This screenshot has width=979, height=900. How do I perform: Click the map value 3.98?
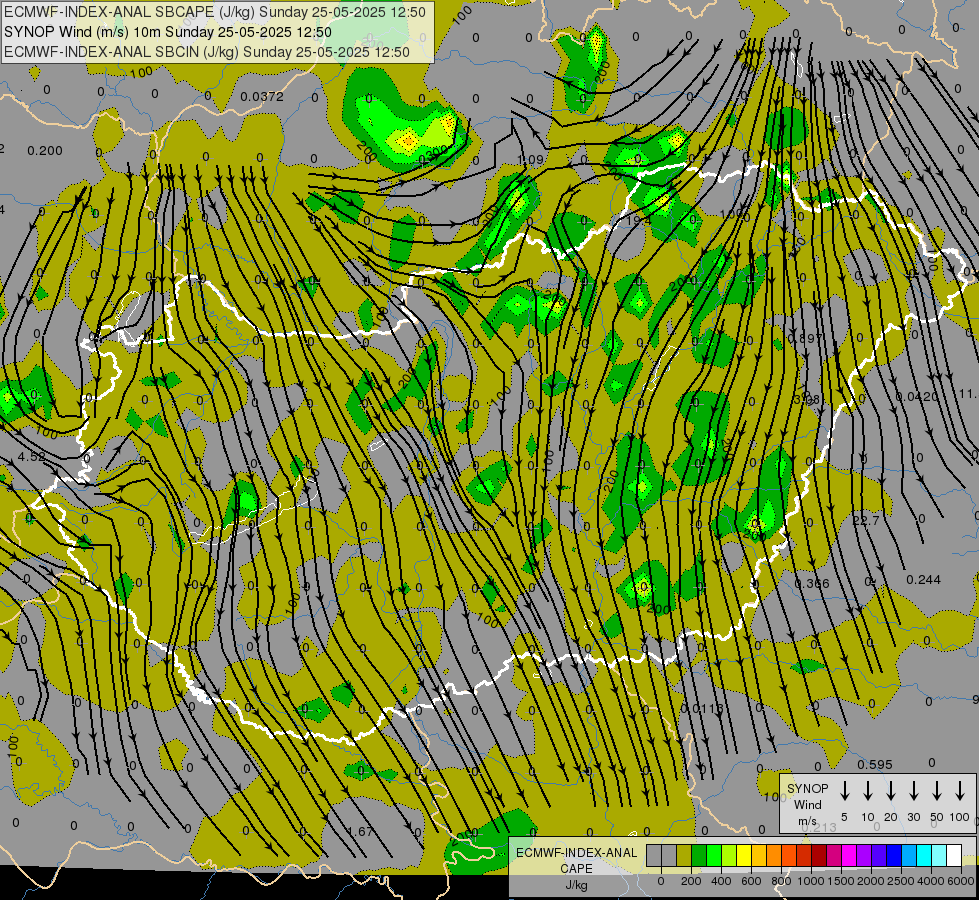coord(807,400)
